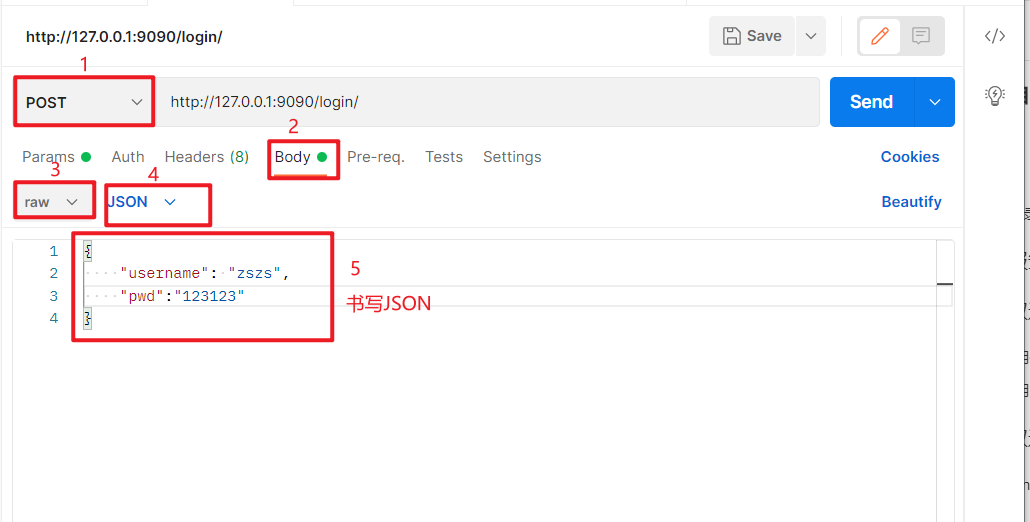Click the "pwd" key in editor
Screen dimensions: 1030x522
(142, 296)
